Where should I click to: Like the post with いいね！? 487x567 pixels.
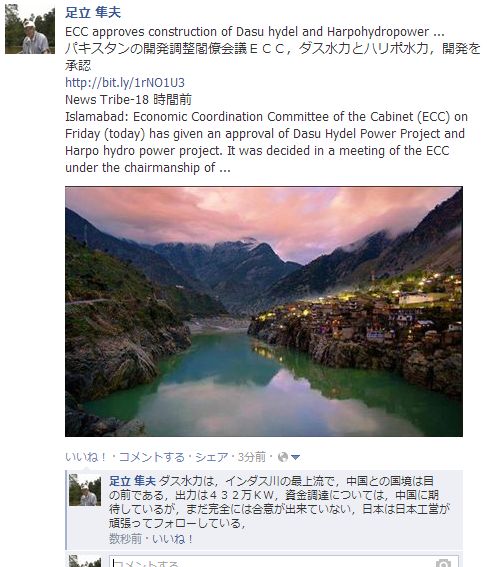coord(86,457)
